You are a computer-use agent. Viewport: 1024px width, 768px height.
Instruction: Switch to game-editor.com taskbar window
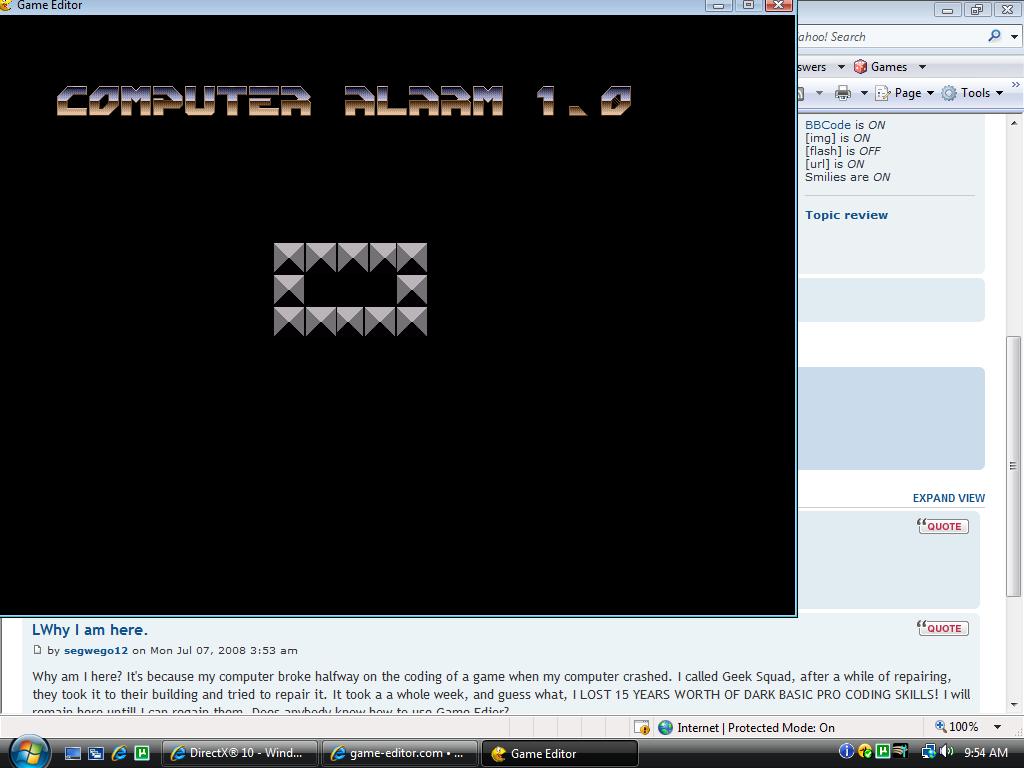point(400,753)
